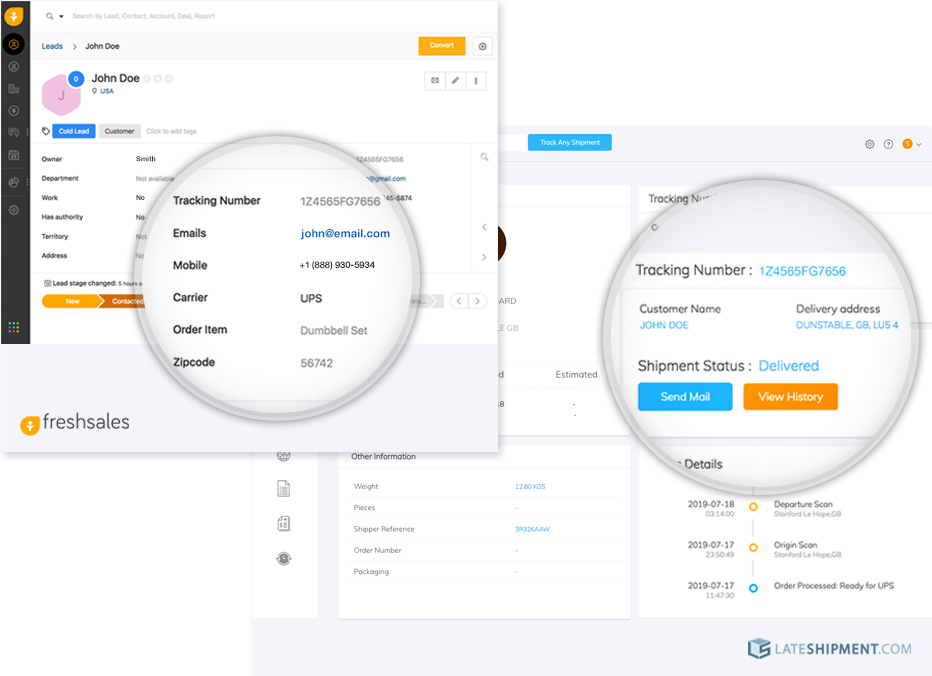Go to previous lead stages arrow

(x=458, y=301)
